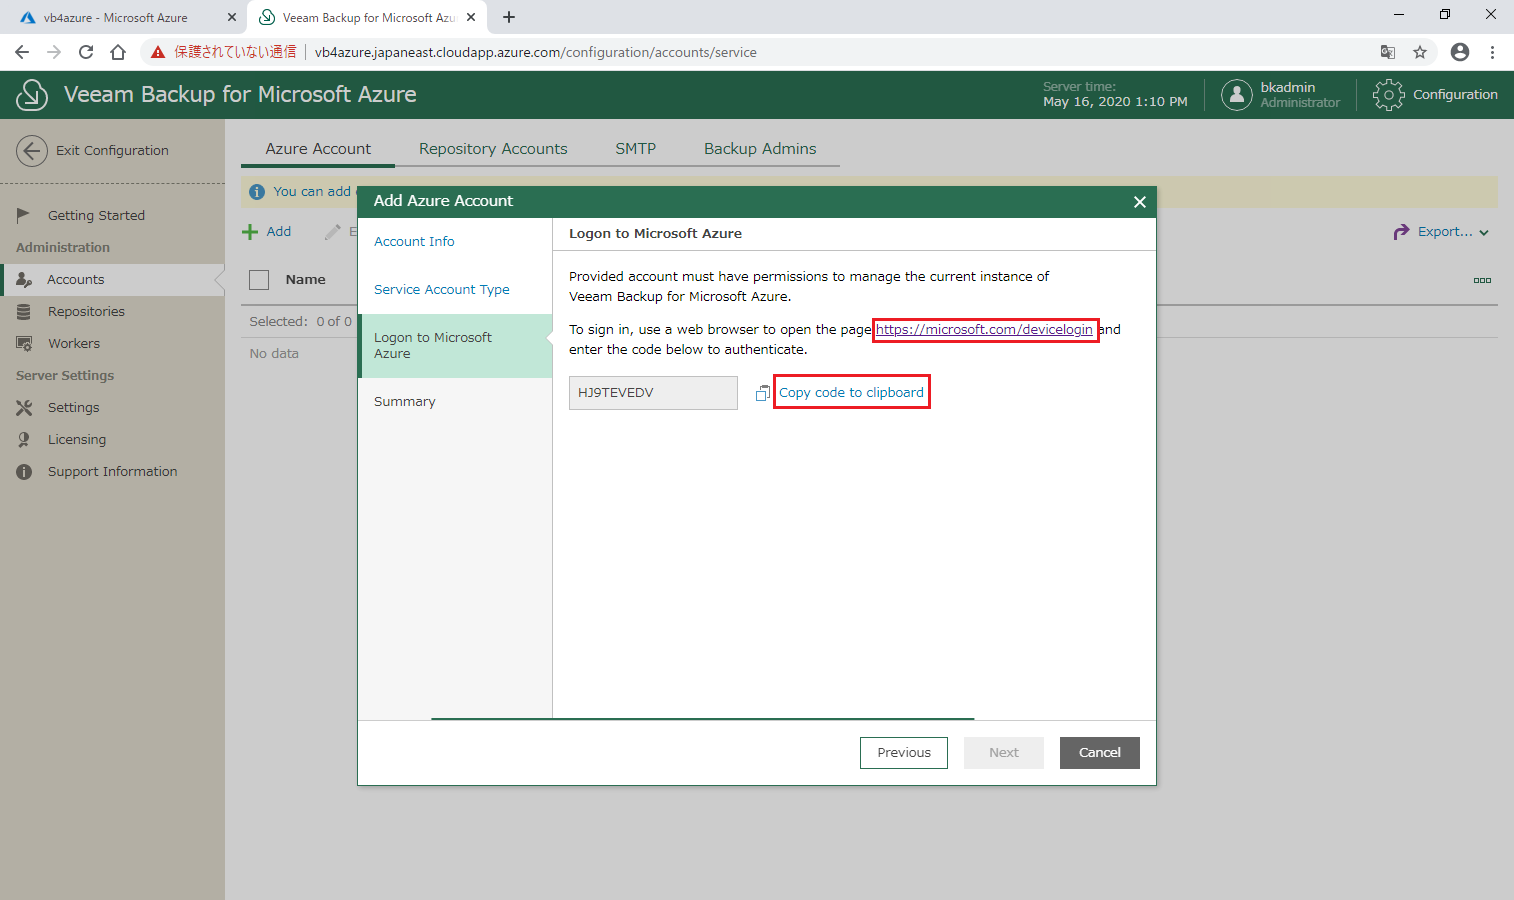Click the browser back arrow
The image size is (1514, 900).
pos(22,52)
